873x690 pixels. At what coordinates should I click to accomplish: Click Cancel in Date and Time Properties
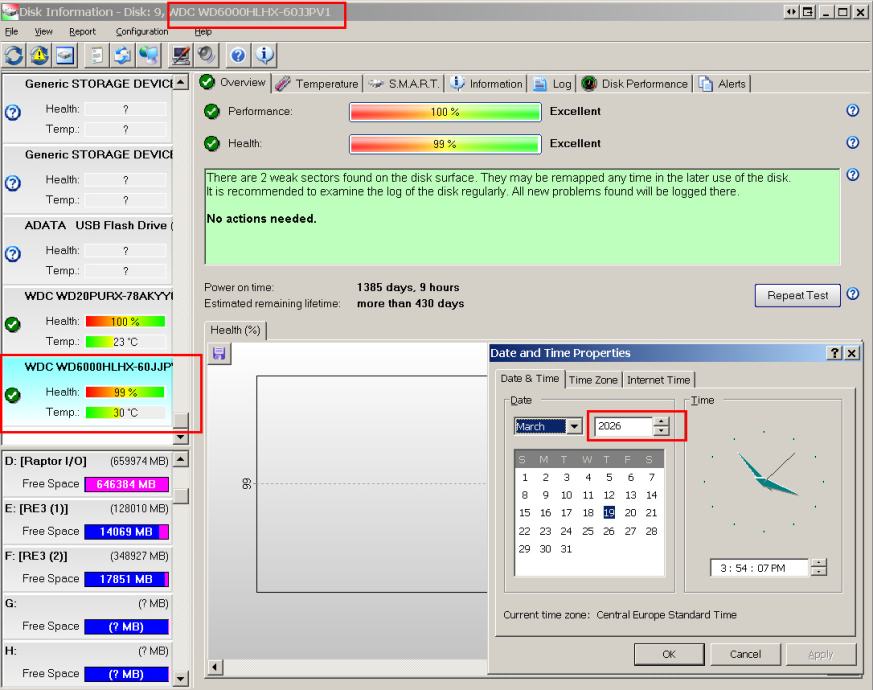[745, 654]
